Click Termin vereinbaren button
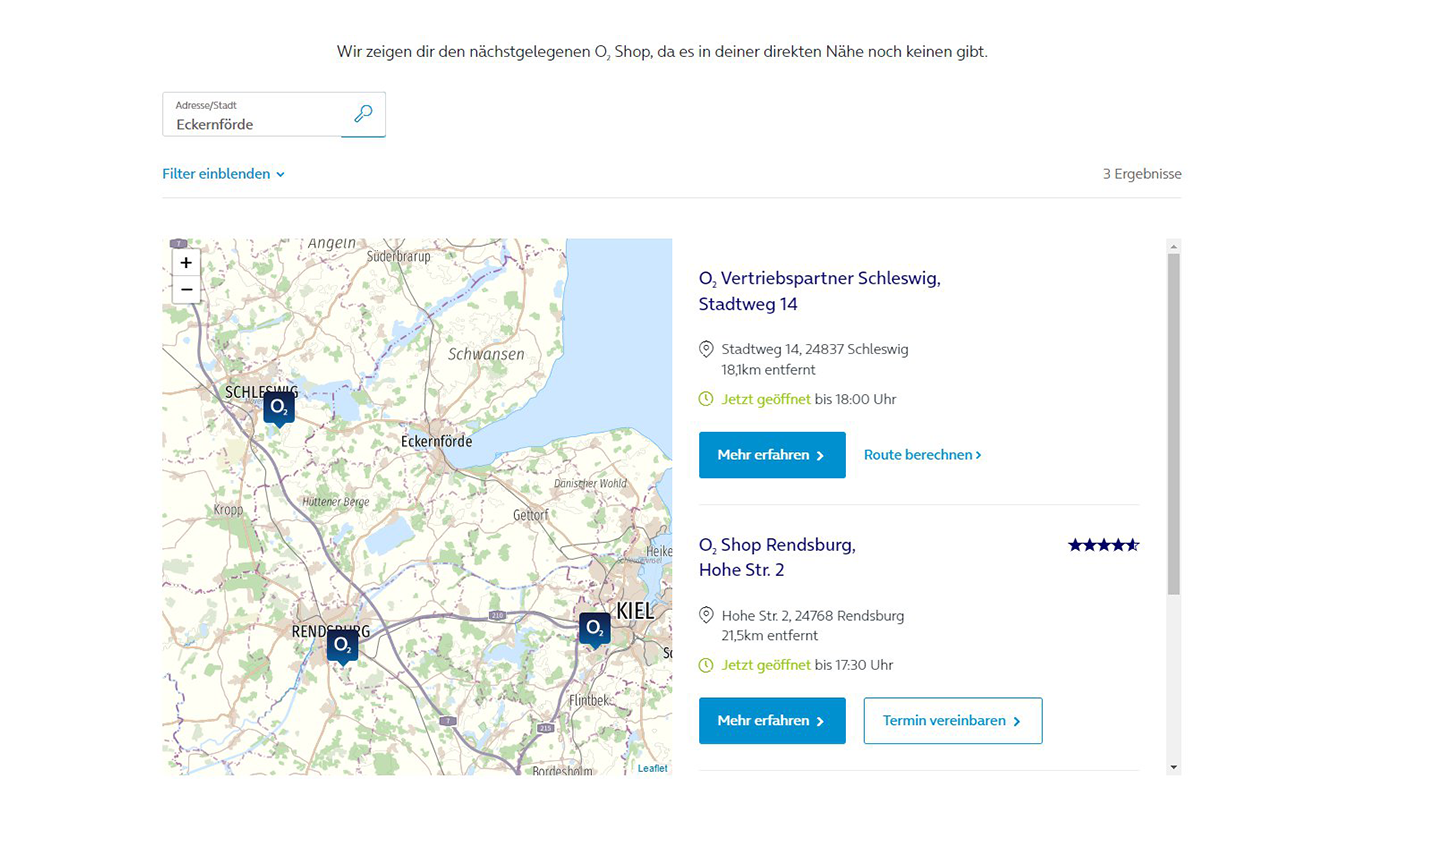 953,721
